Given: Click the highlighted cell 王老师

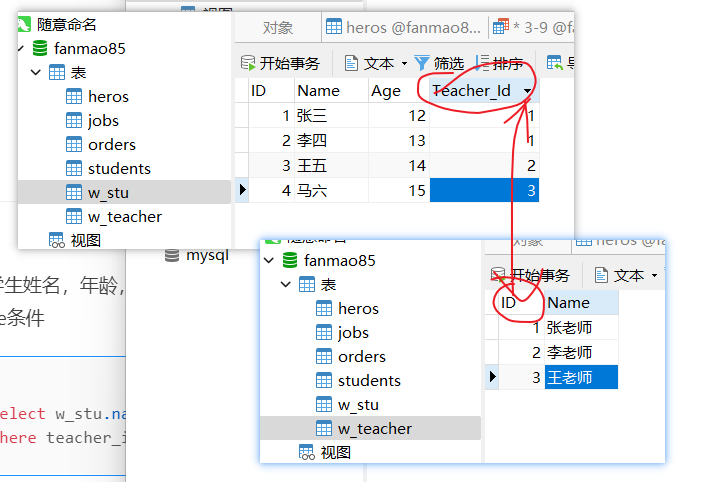Looking at the screenshot, I should coord(581,377).
